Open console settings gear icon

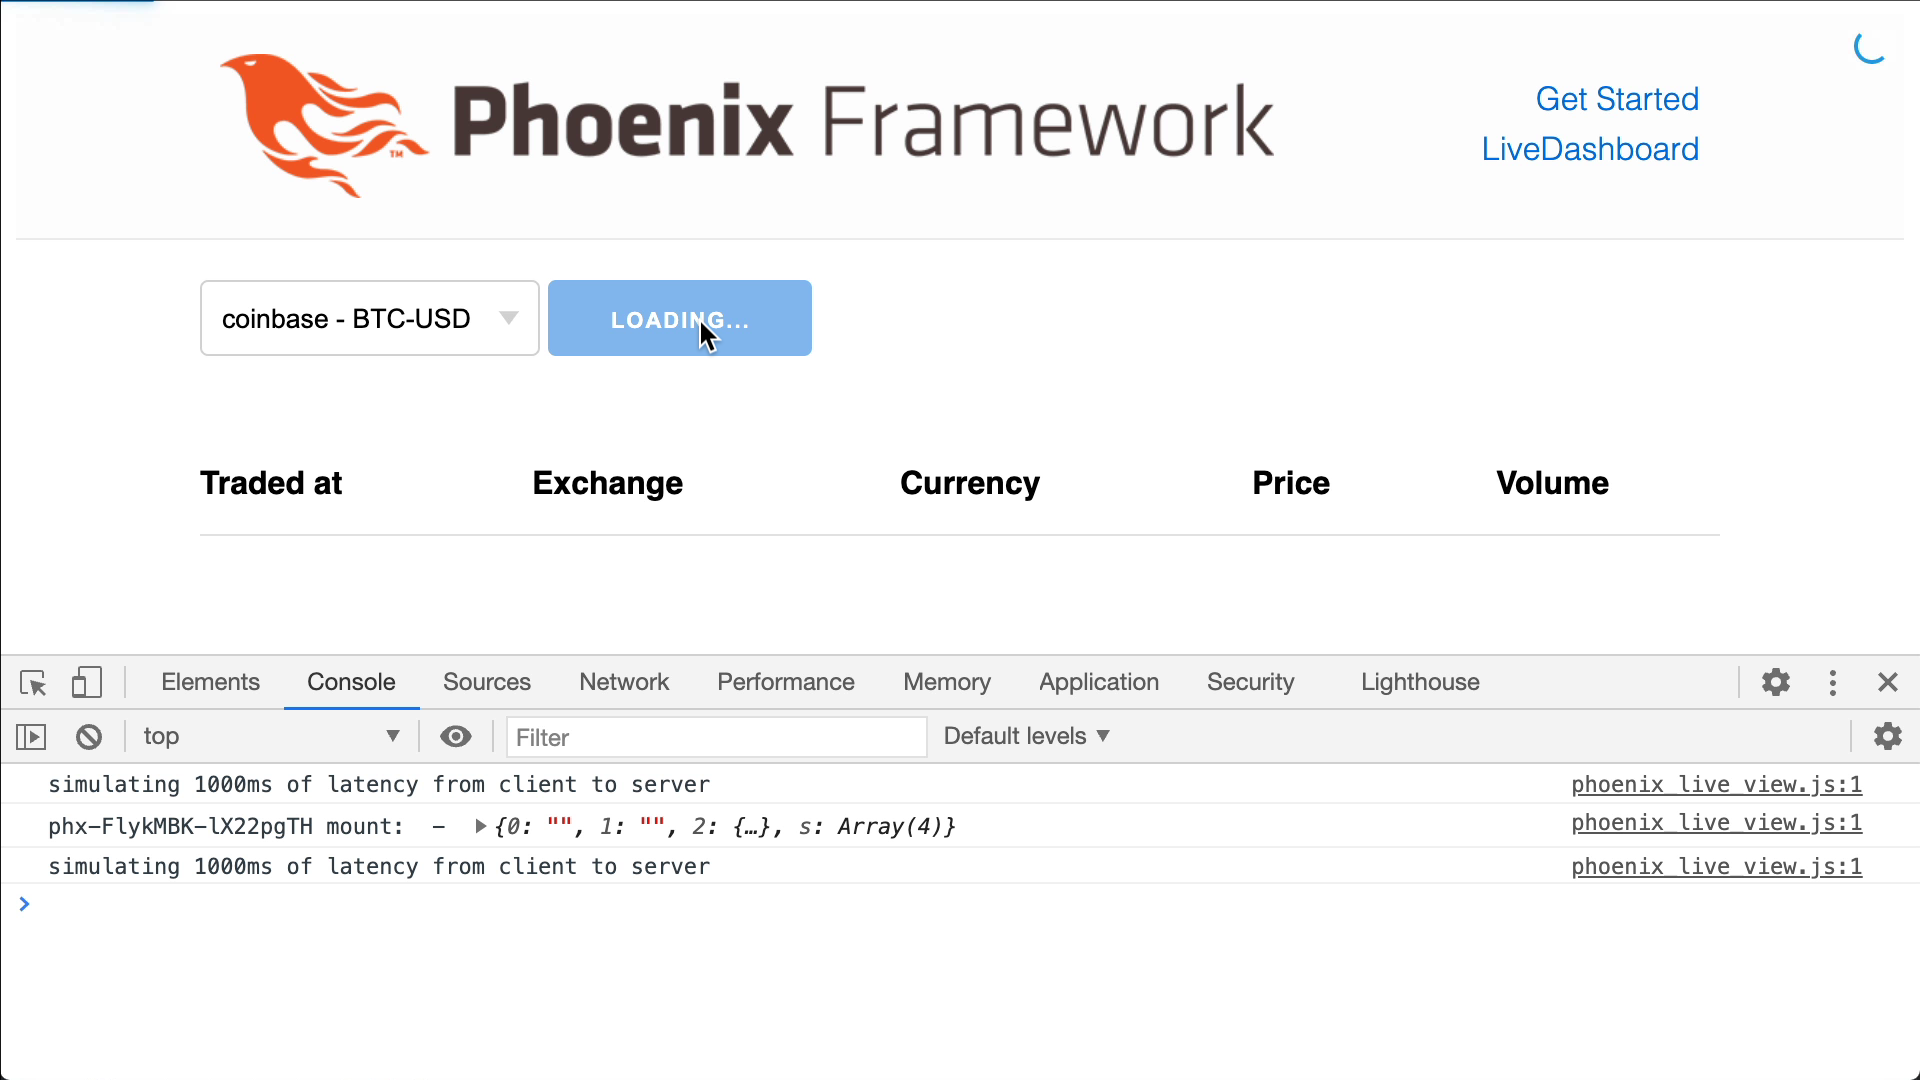1888,736
